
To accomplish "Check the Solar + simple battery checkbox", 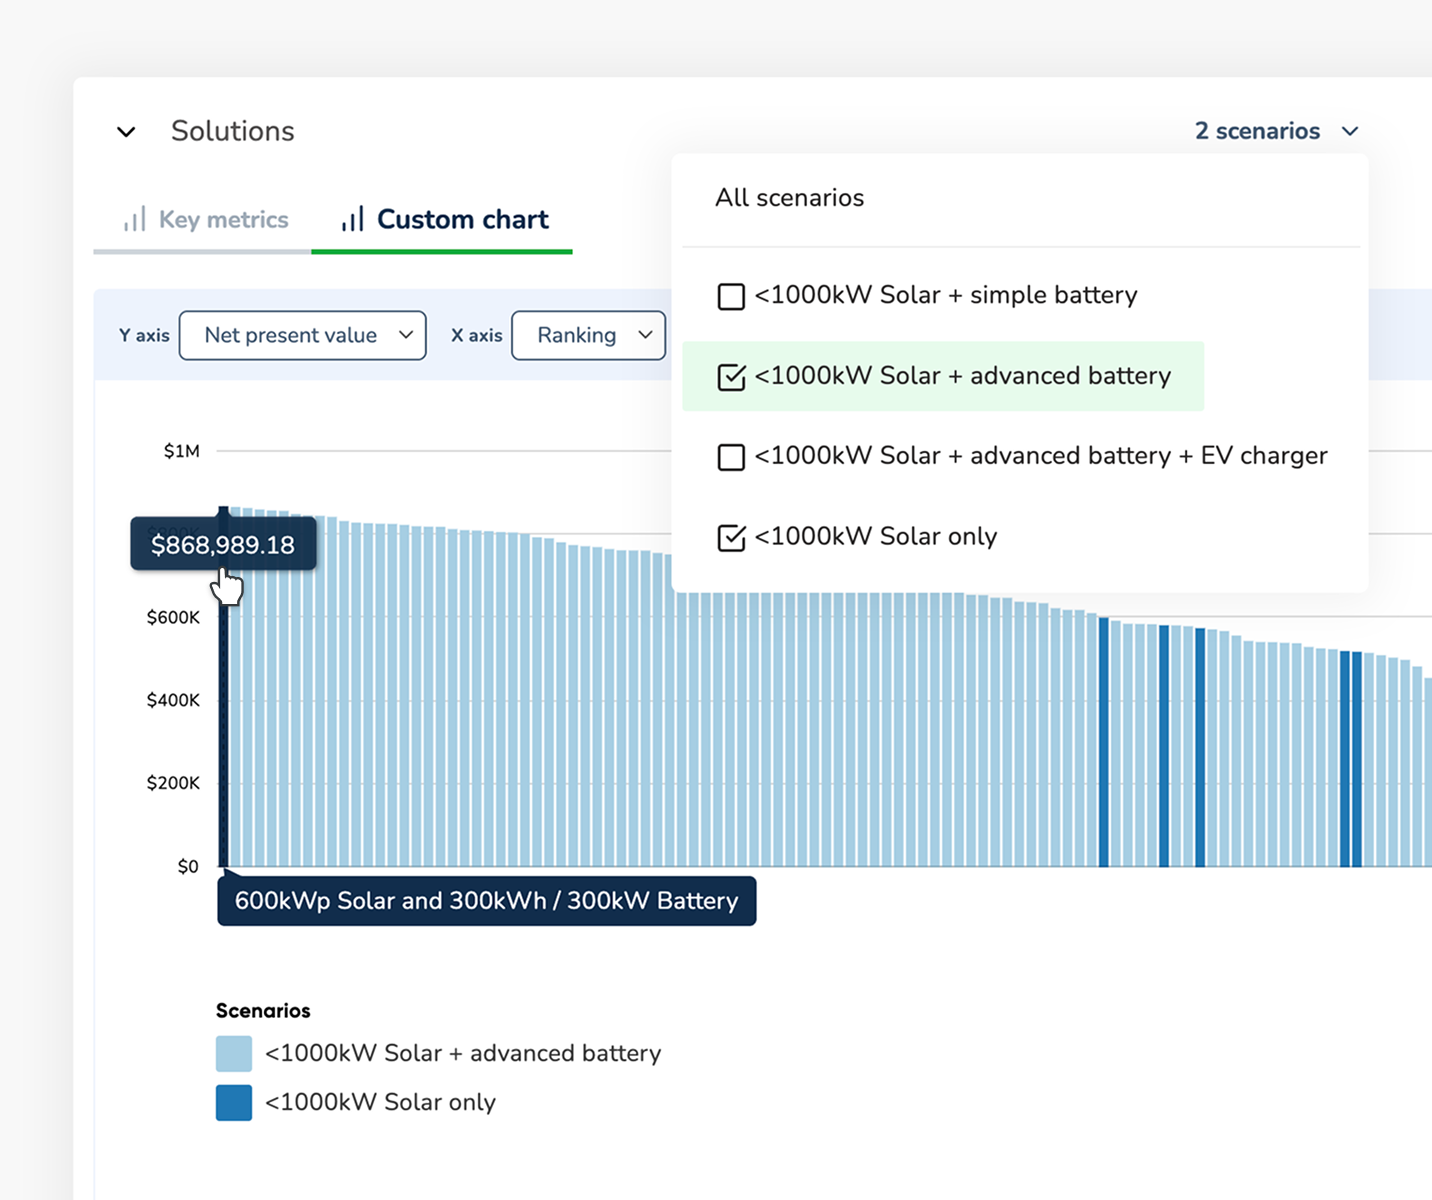I will (731, 296).
